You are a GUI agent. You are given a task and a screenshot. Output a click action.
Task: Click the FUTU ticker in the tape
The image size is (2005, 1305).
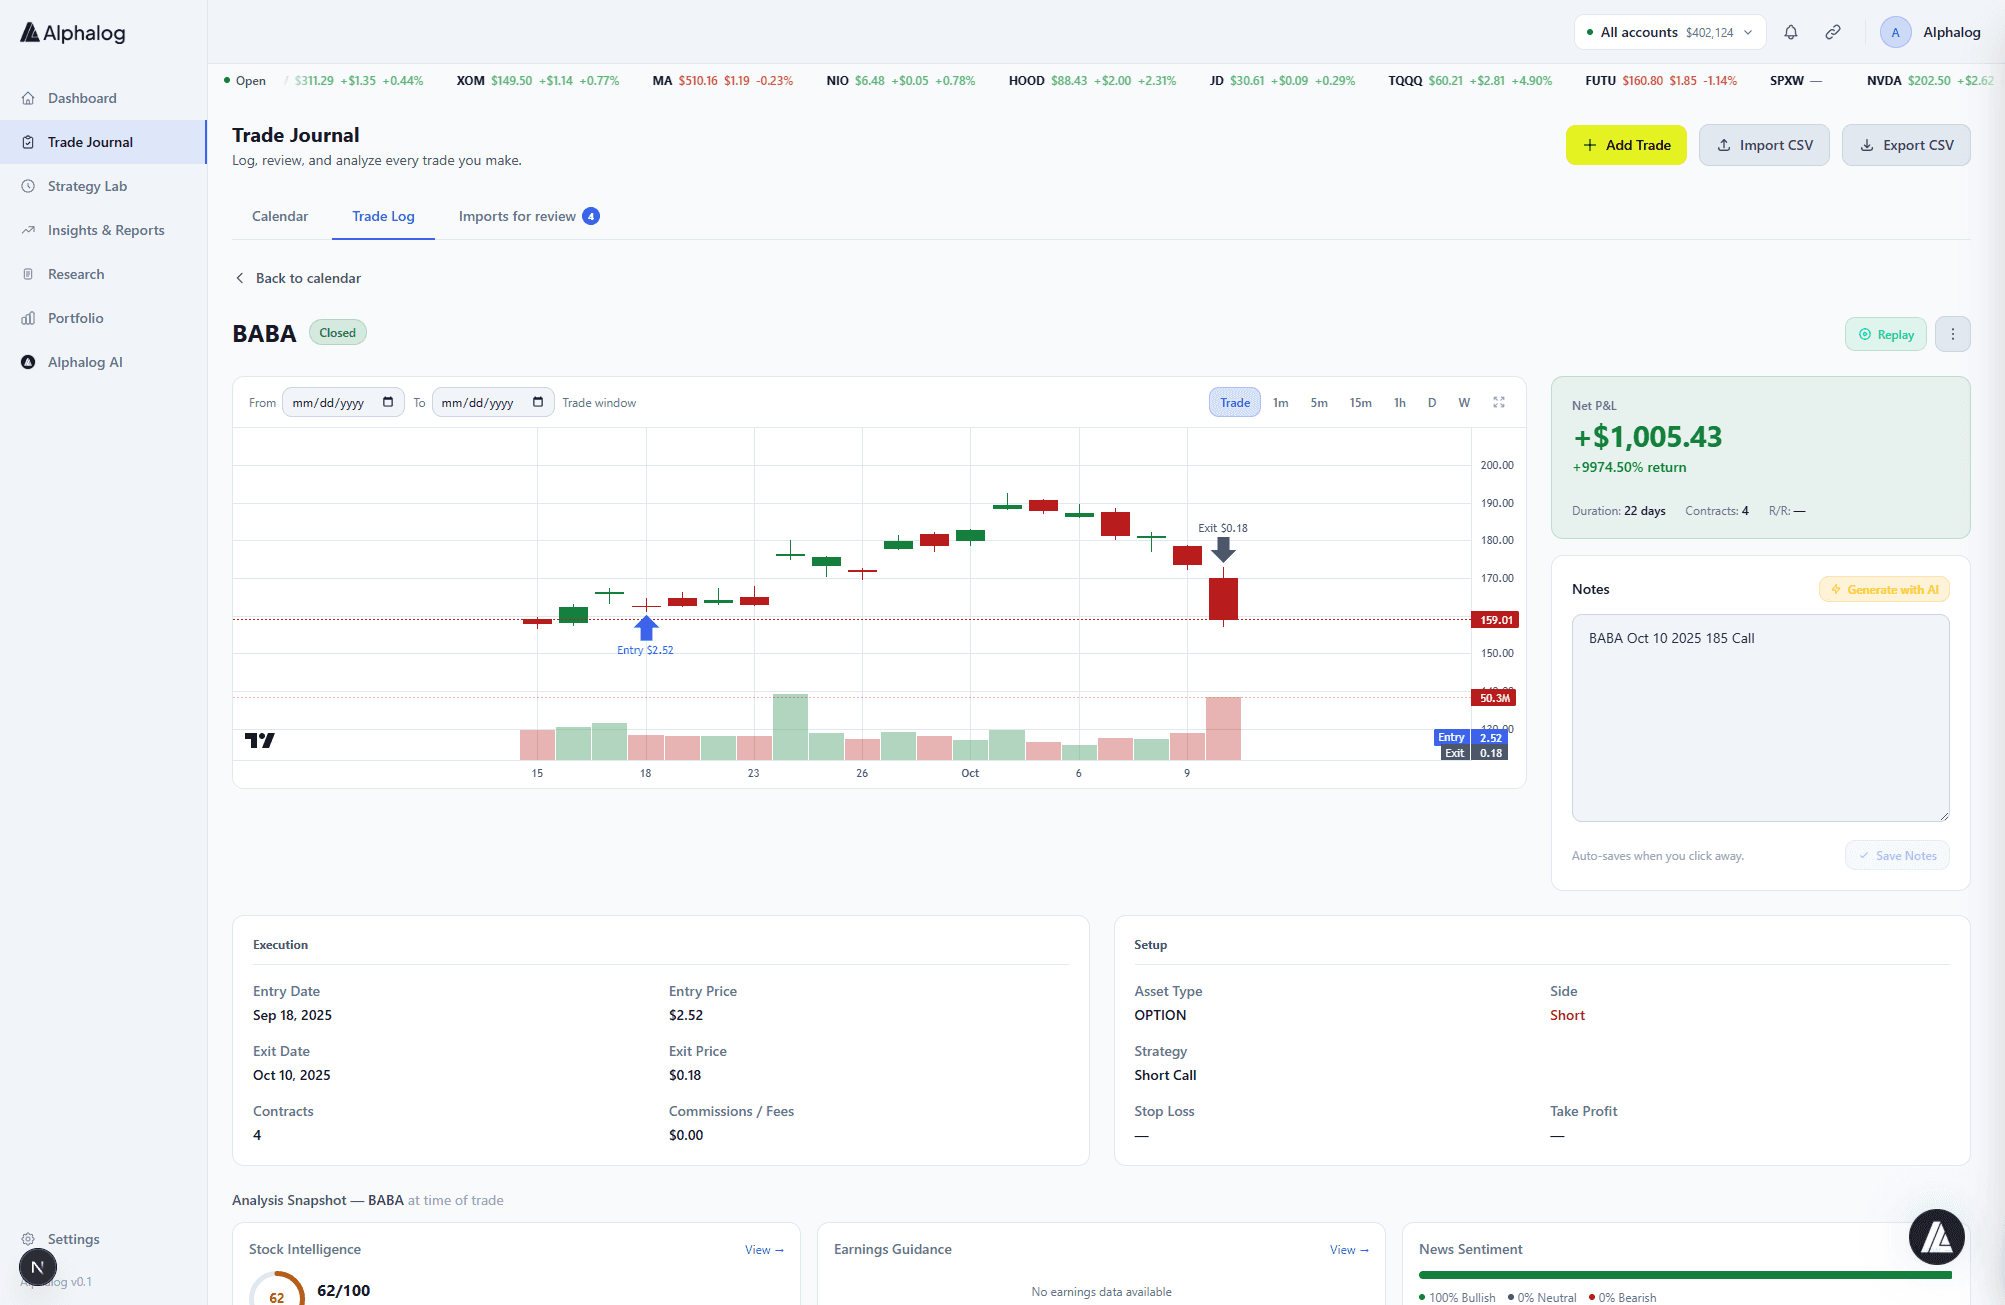(x=1661, y=81)
